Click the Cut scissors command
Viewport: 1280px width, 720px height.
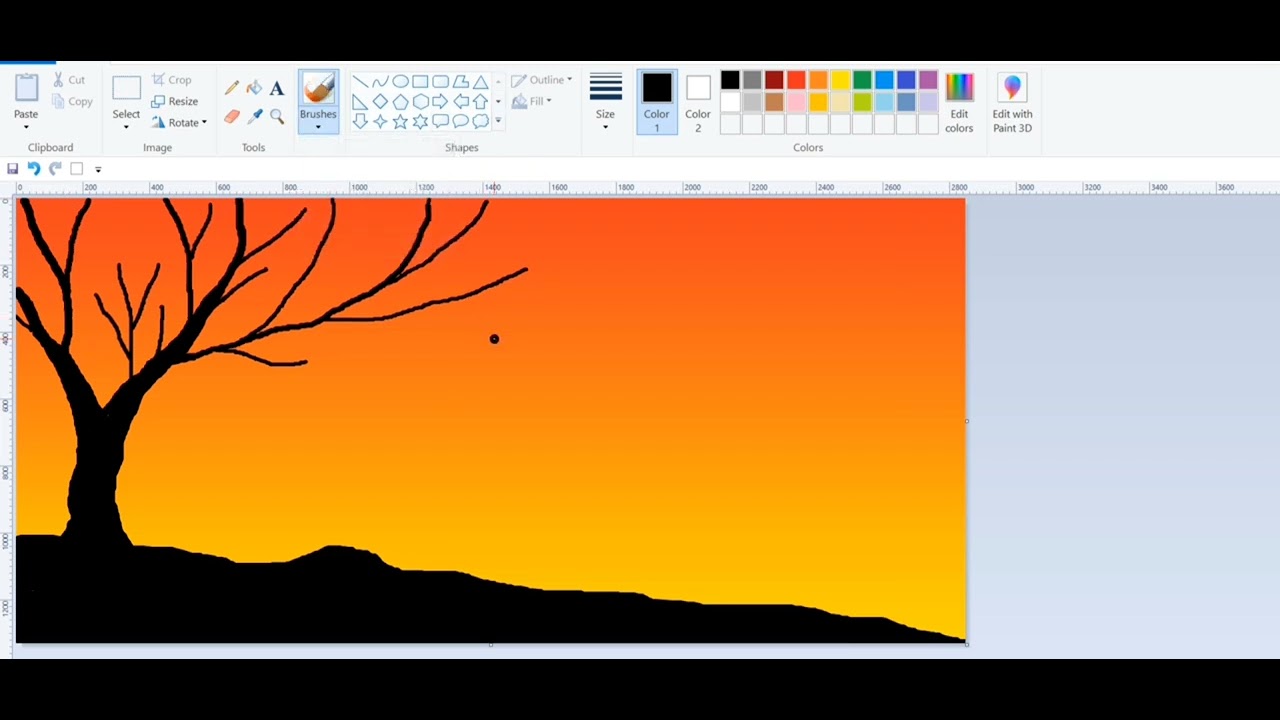pyautogui.click(x=69, y=80)
